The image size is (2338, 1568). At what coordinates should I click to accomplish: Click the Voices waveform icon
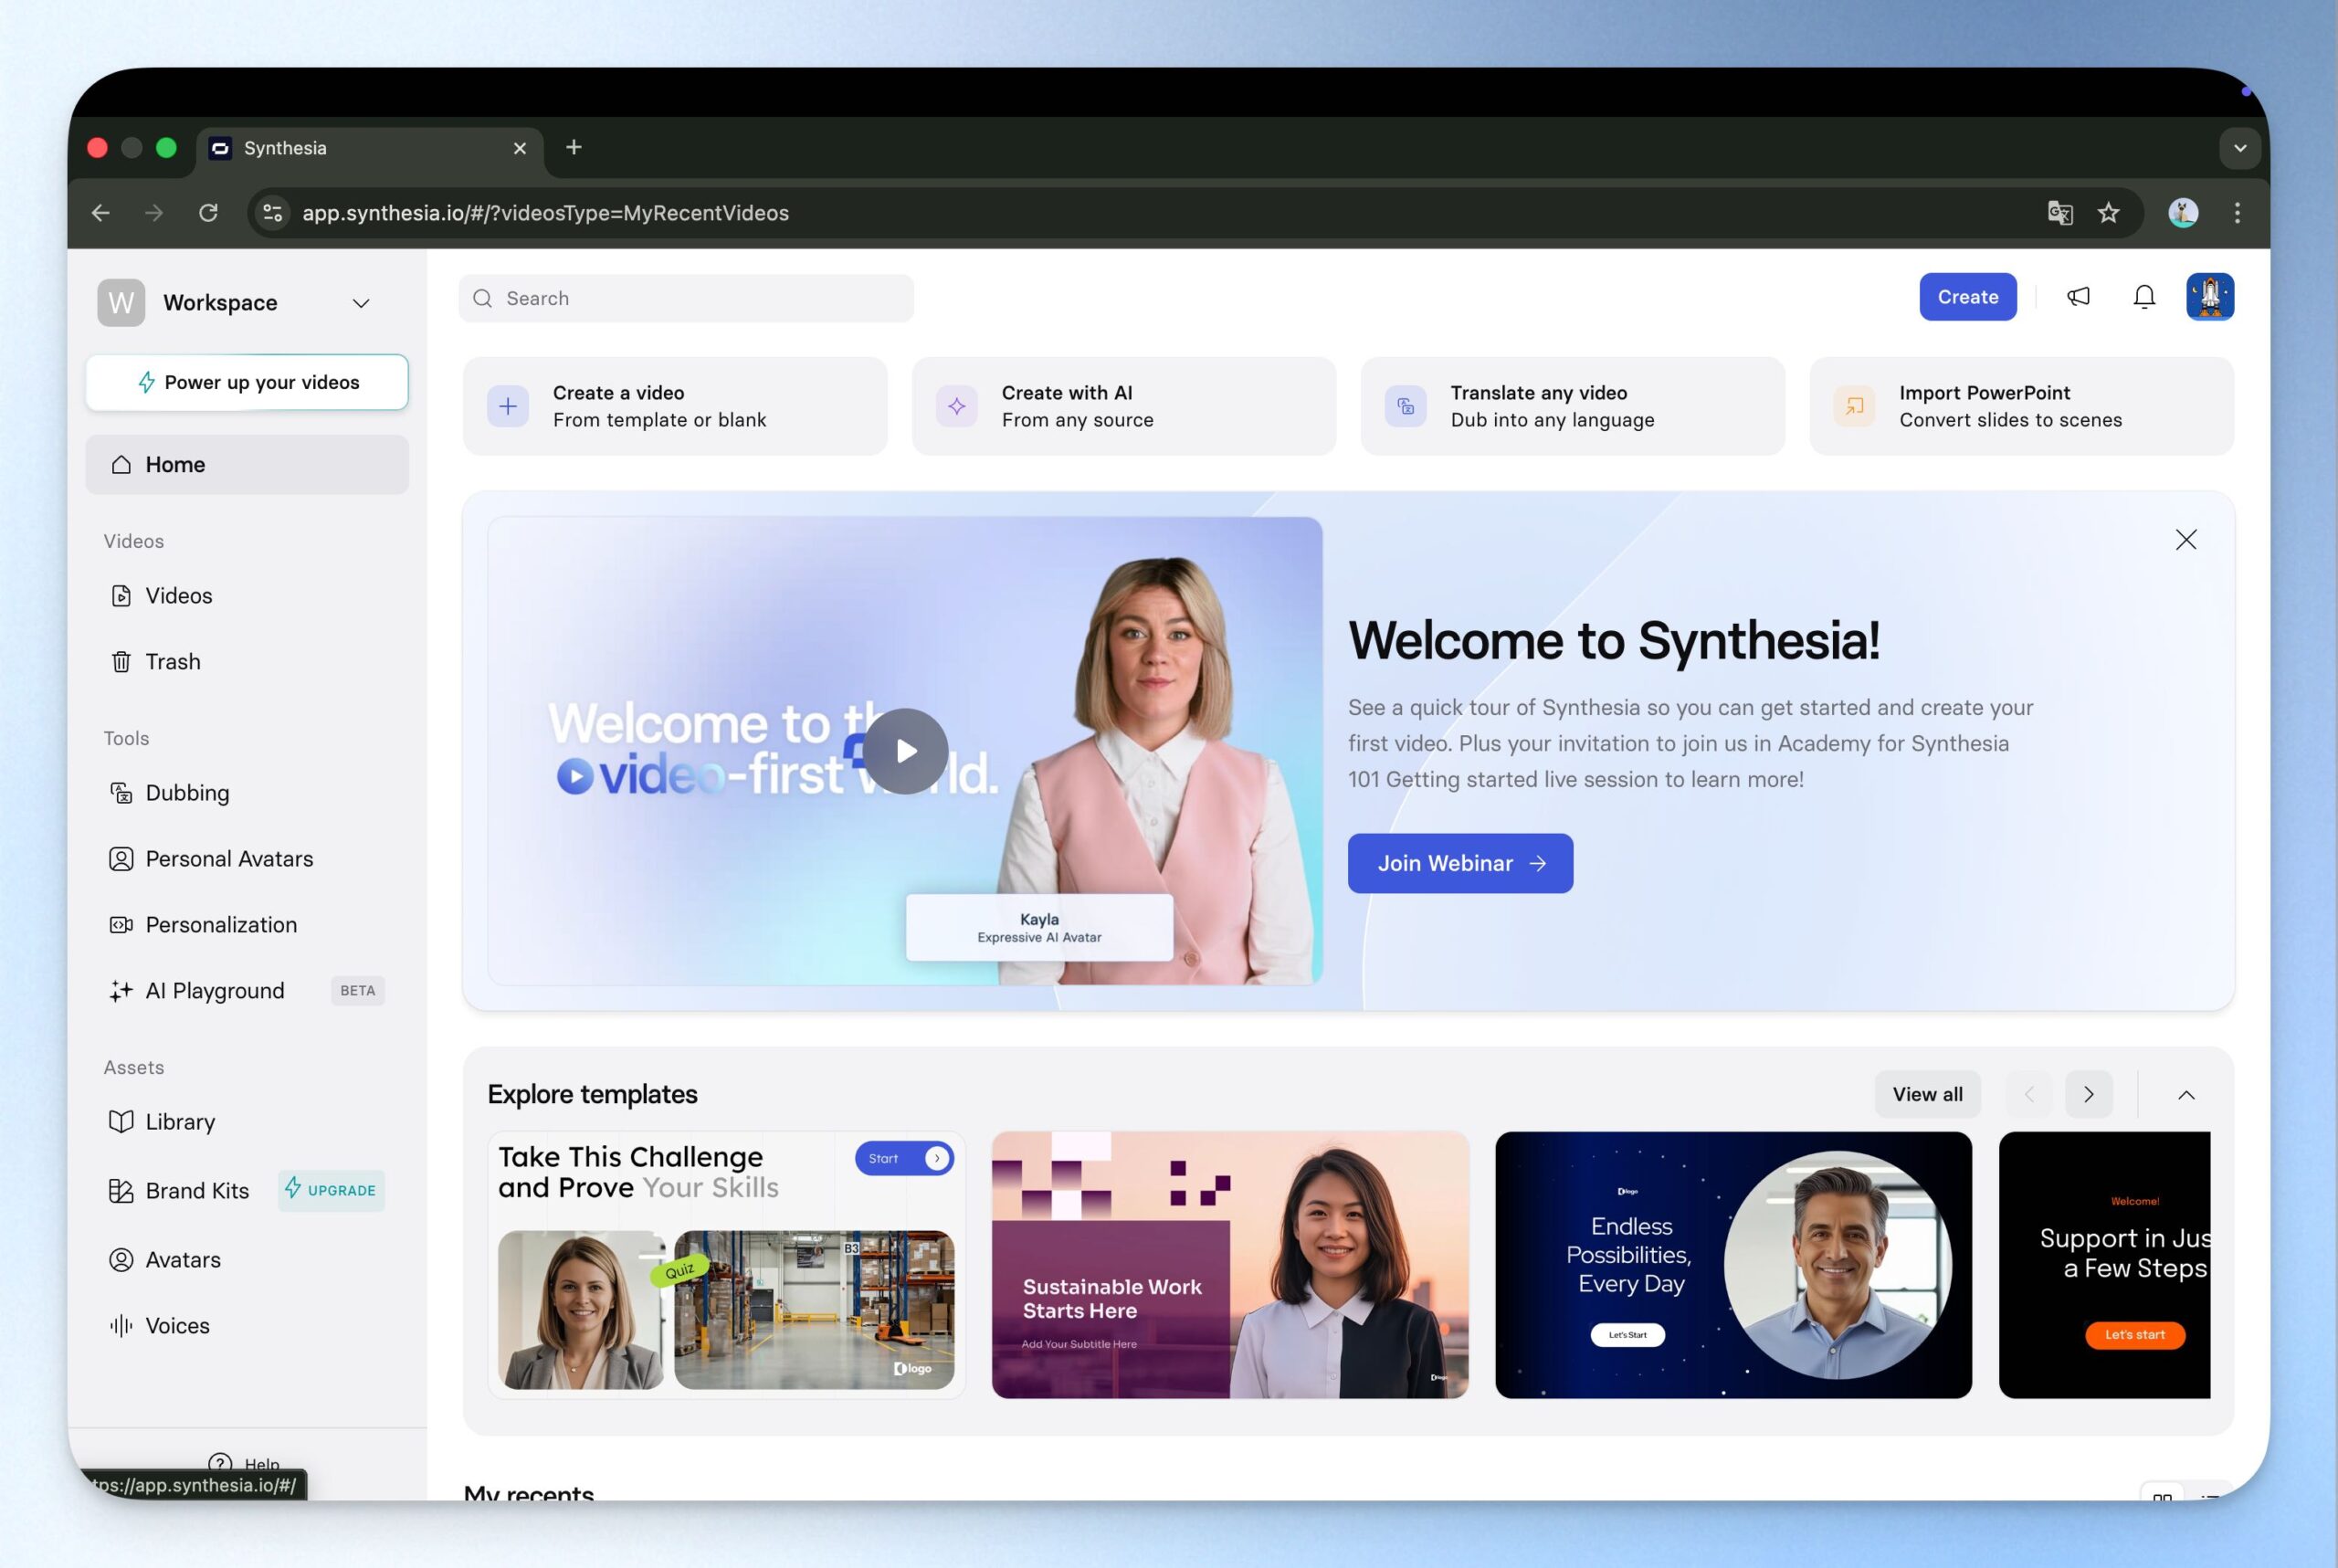tap(121, 1326)
